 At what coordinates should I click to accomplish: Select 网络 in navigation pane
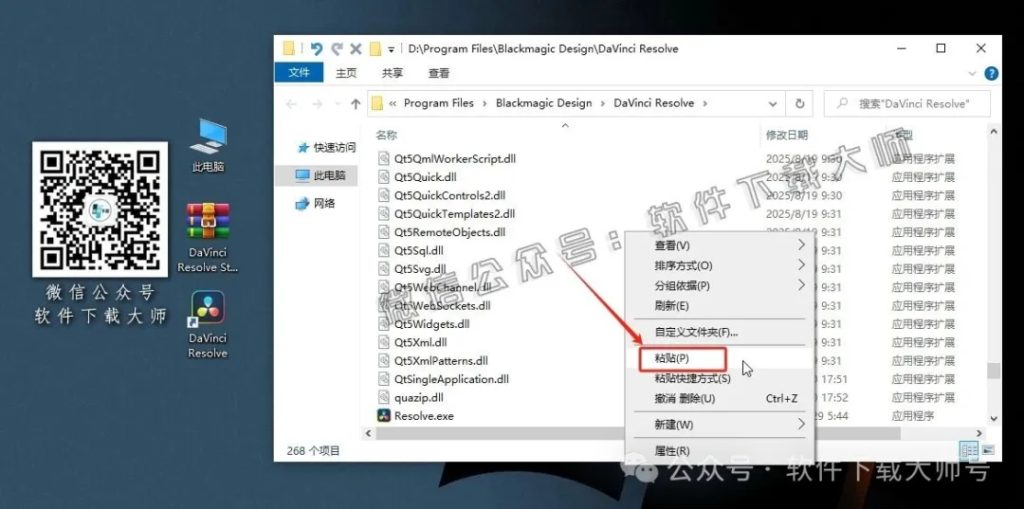coord(316,203)
